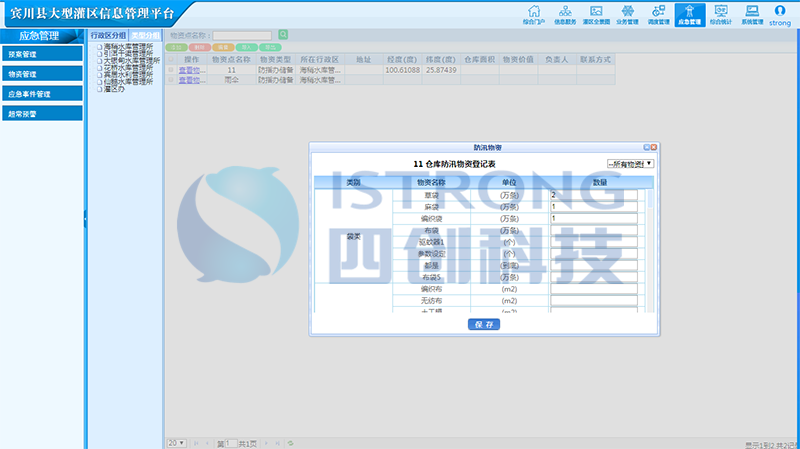Click the 导出 toolbar button
Image resolution: width=800 pixels, height=449 pixels.
270,47
